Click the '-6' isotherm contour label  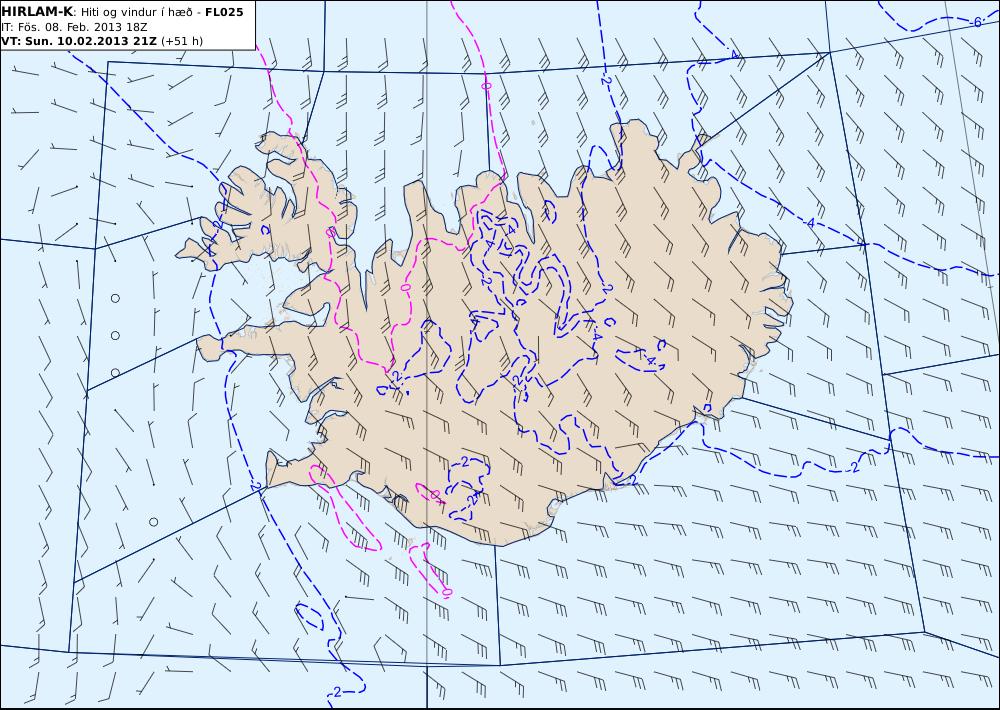pyautogui.click(x=975, y=22)
